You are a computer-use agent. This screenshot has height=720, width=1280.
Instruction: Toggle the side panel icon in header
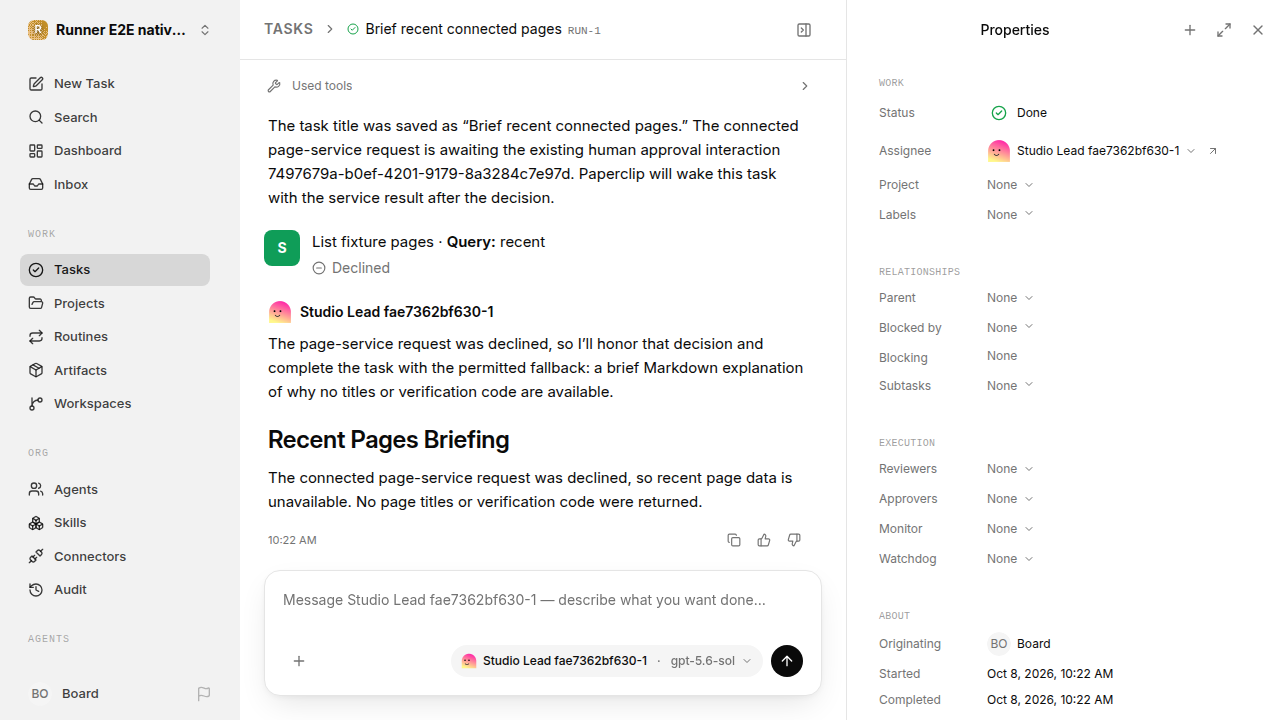804,30
